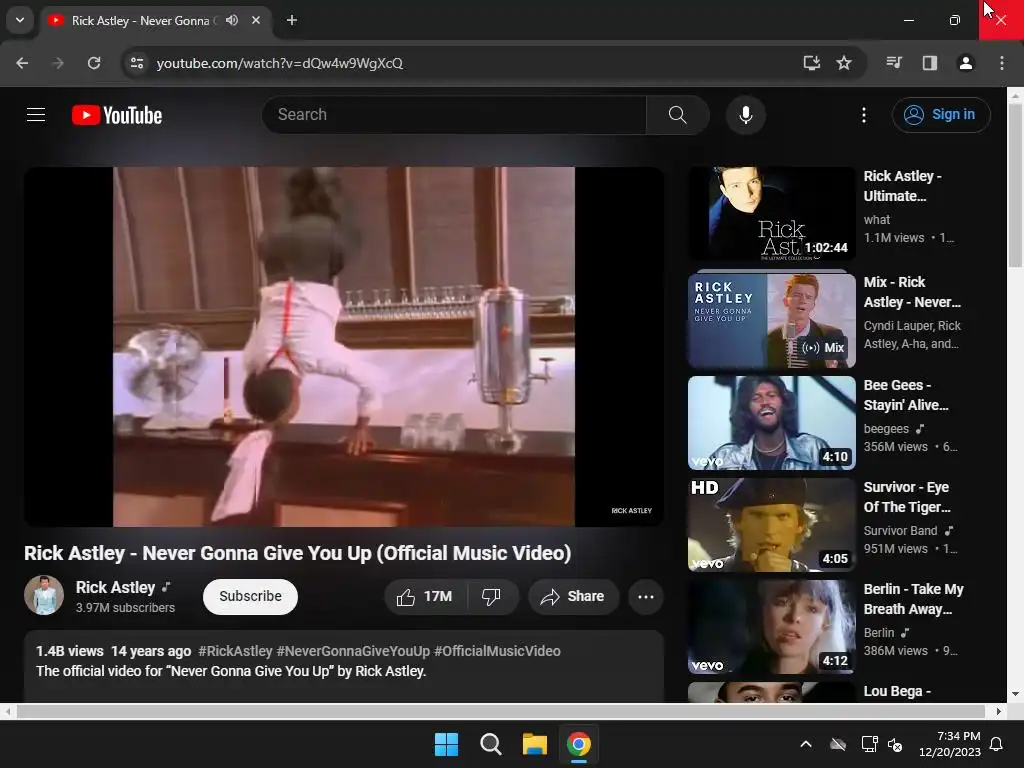This screenshot has width=1024, height=768.
Task: Close the Rick Astley tab
Action: 256,20
